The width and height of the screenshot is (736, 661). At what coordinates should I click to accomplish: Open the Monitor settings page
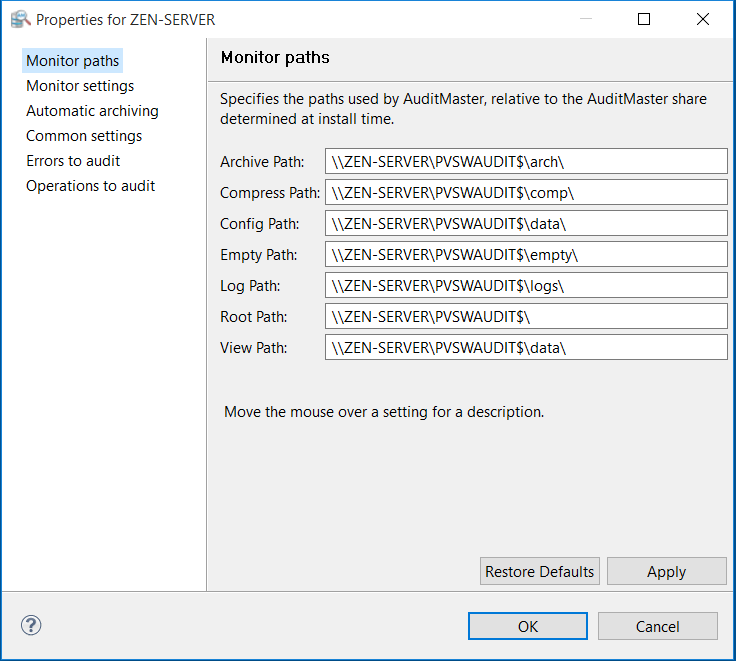coord(80,86)
